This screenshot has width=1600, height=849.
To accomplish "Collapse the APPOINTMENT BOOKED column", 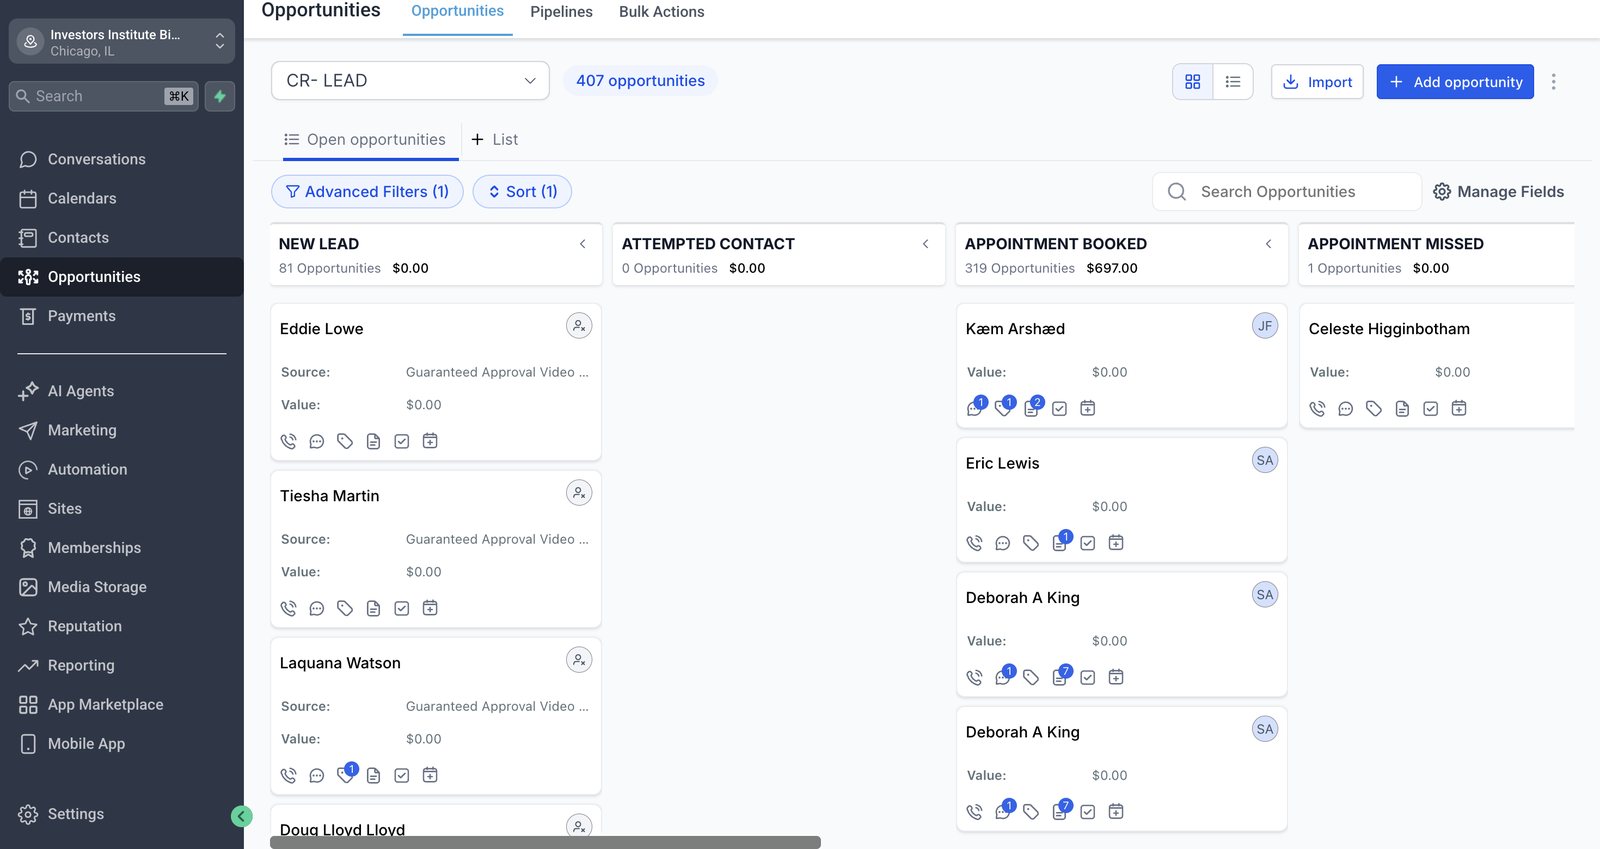I will 1268,244.
